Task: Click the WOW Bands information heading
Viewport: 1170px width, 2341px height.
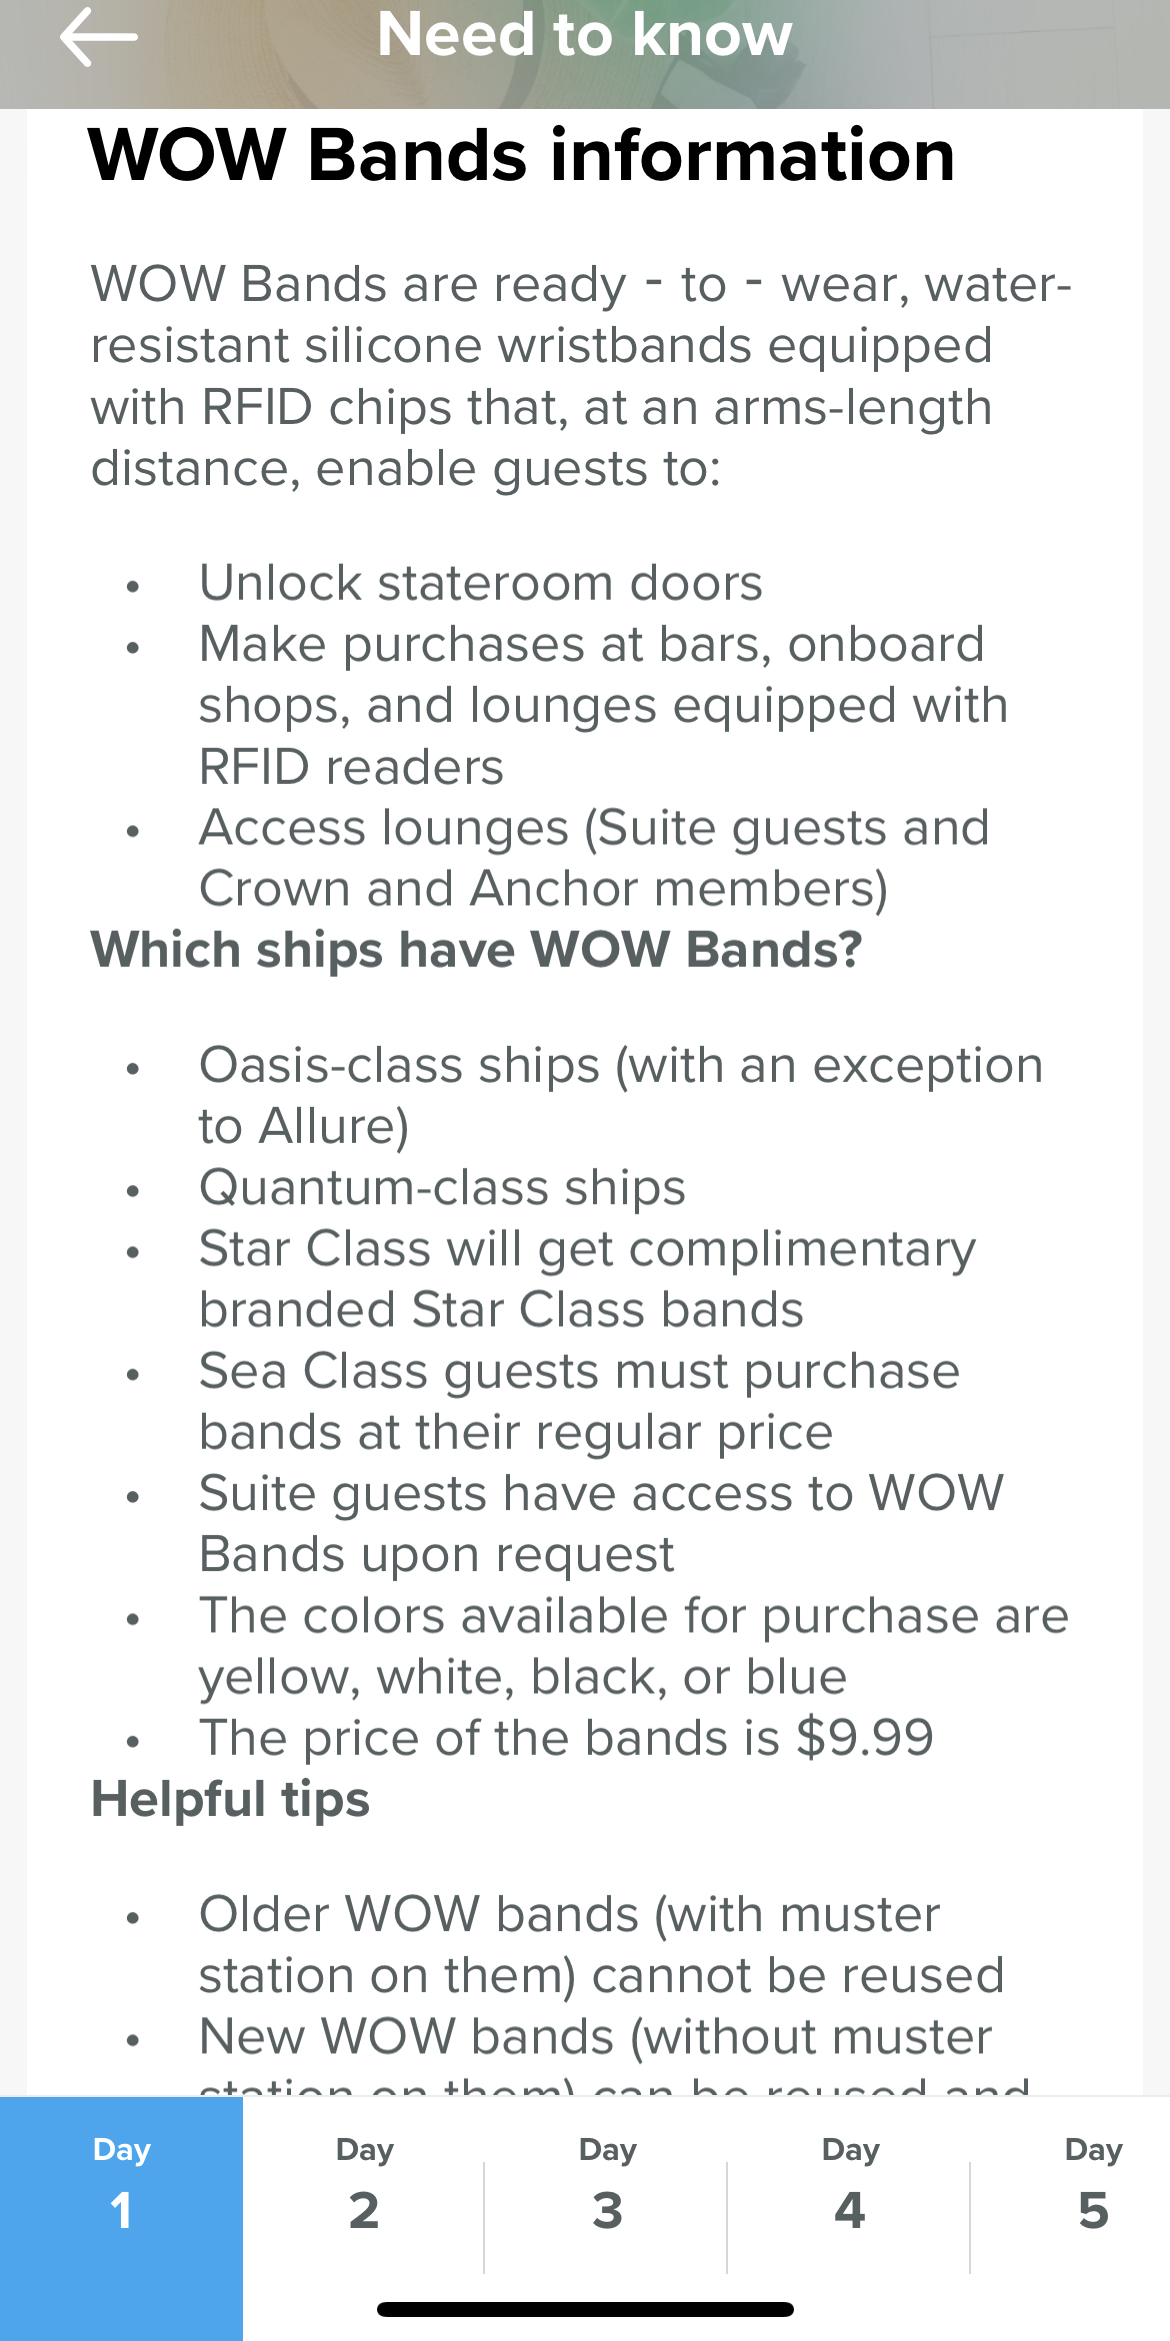Action: (x=522, y=156)
